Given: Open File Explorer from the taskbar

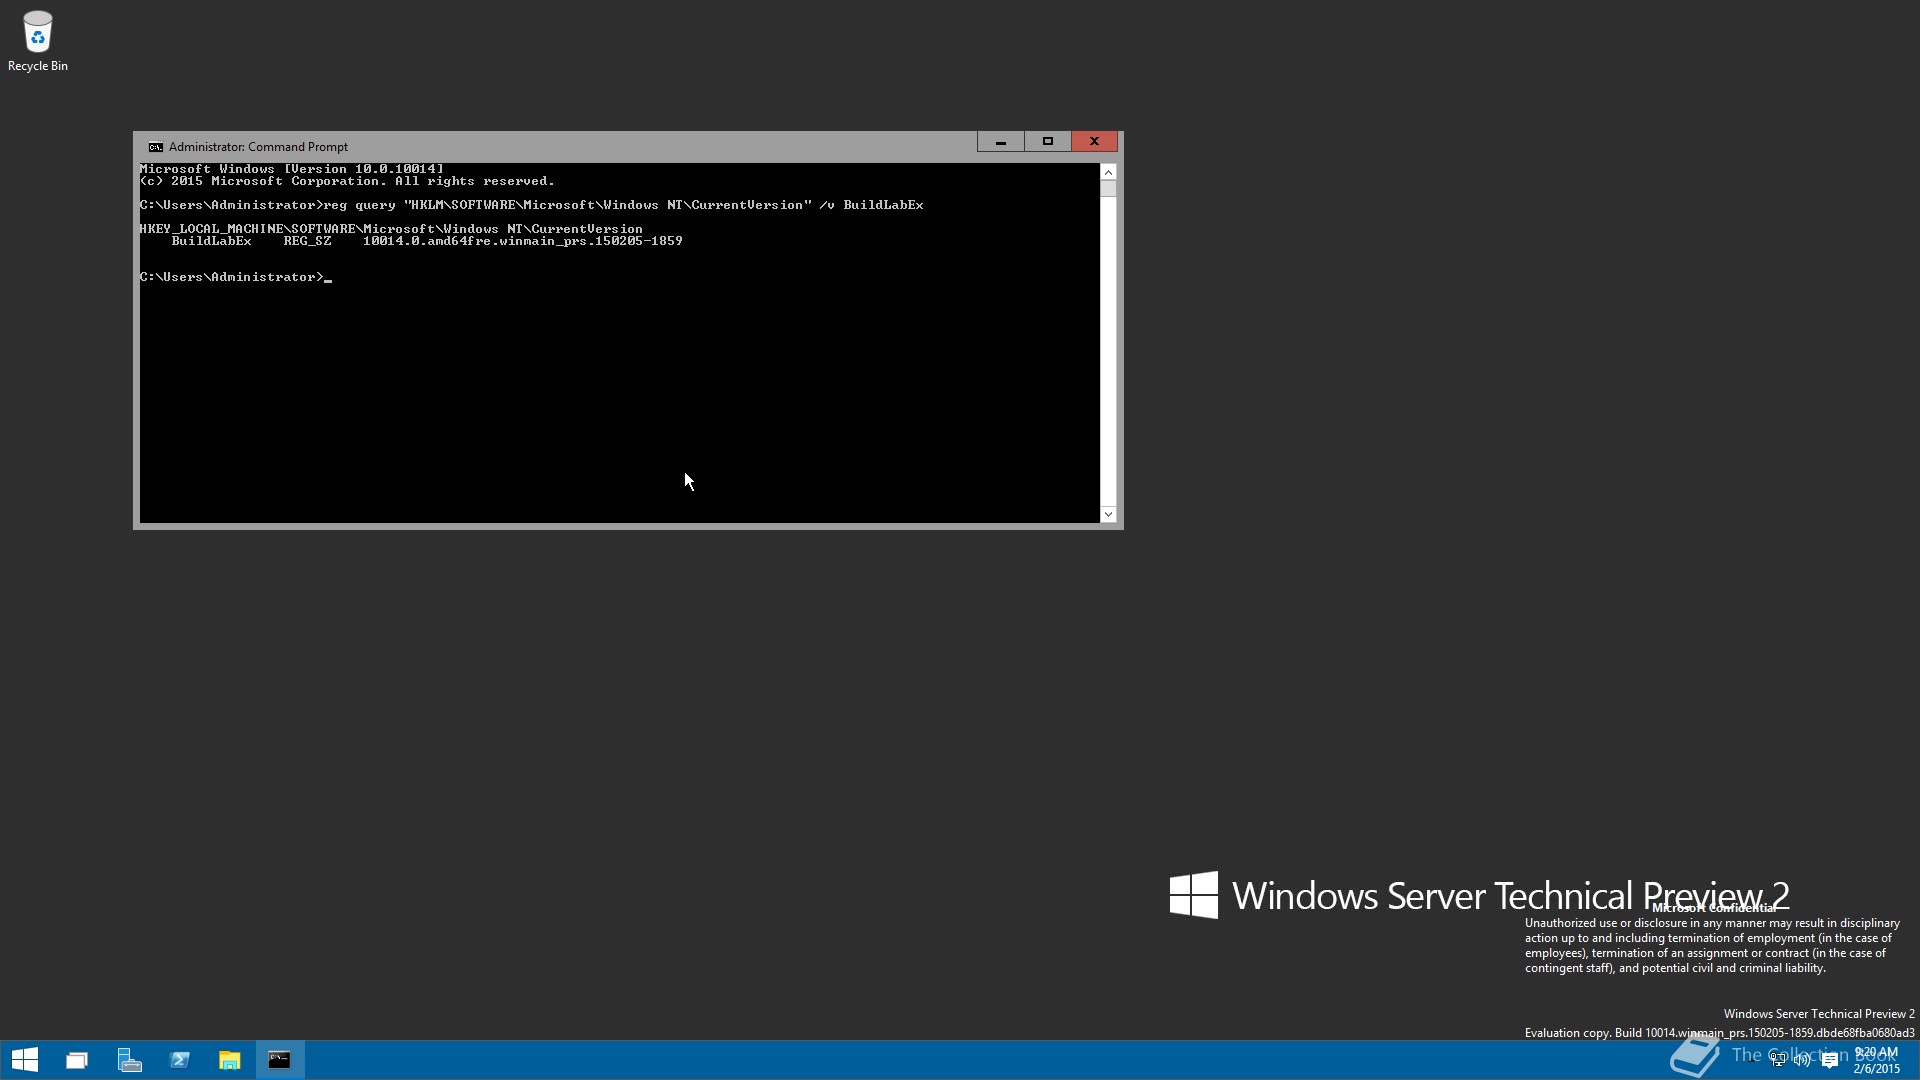Looking at the screenshot, I should pos(230,1060).
